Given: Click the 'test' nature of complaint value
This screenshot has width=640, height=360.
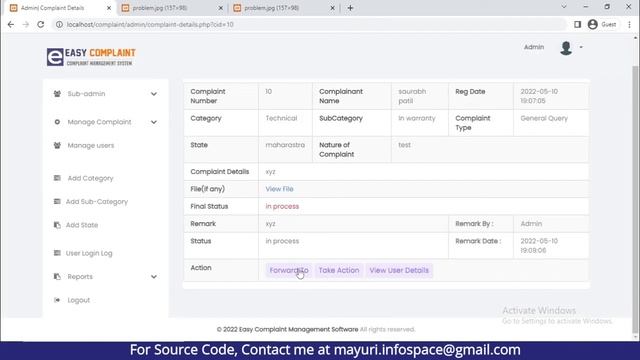Looking at the screenshot, I should click(404, 145).
